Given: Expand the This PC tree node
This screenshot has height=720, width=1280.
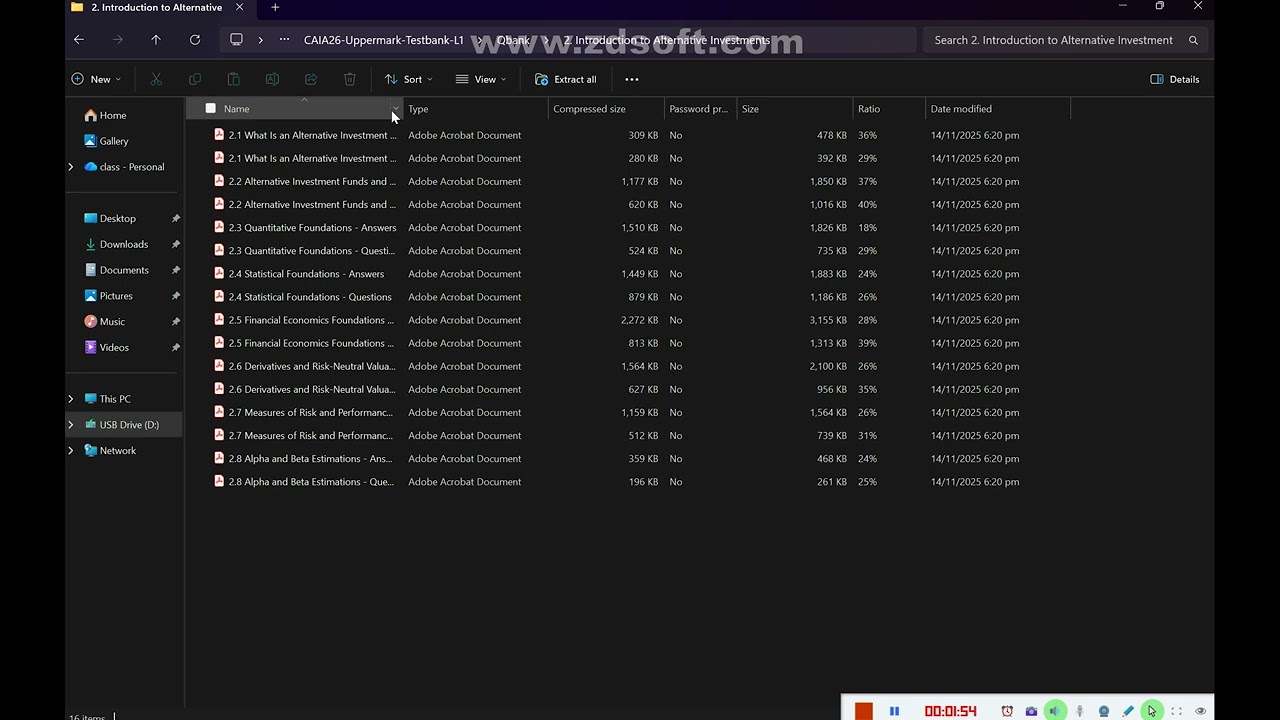Looking at the screenshot, I should (70, 399).
